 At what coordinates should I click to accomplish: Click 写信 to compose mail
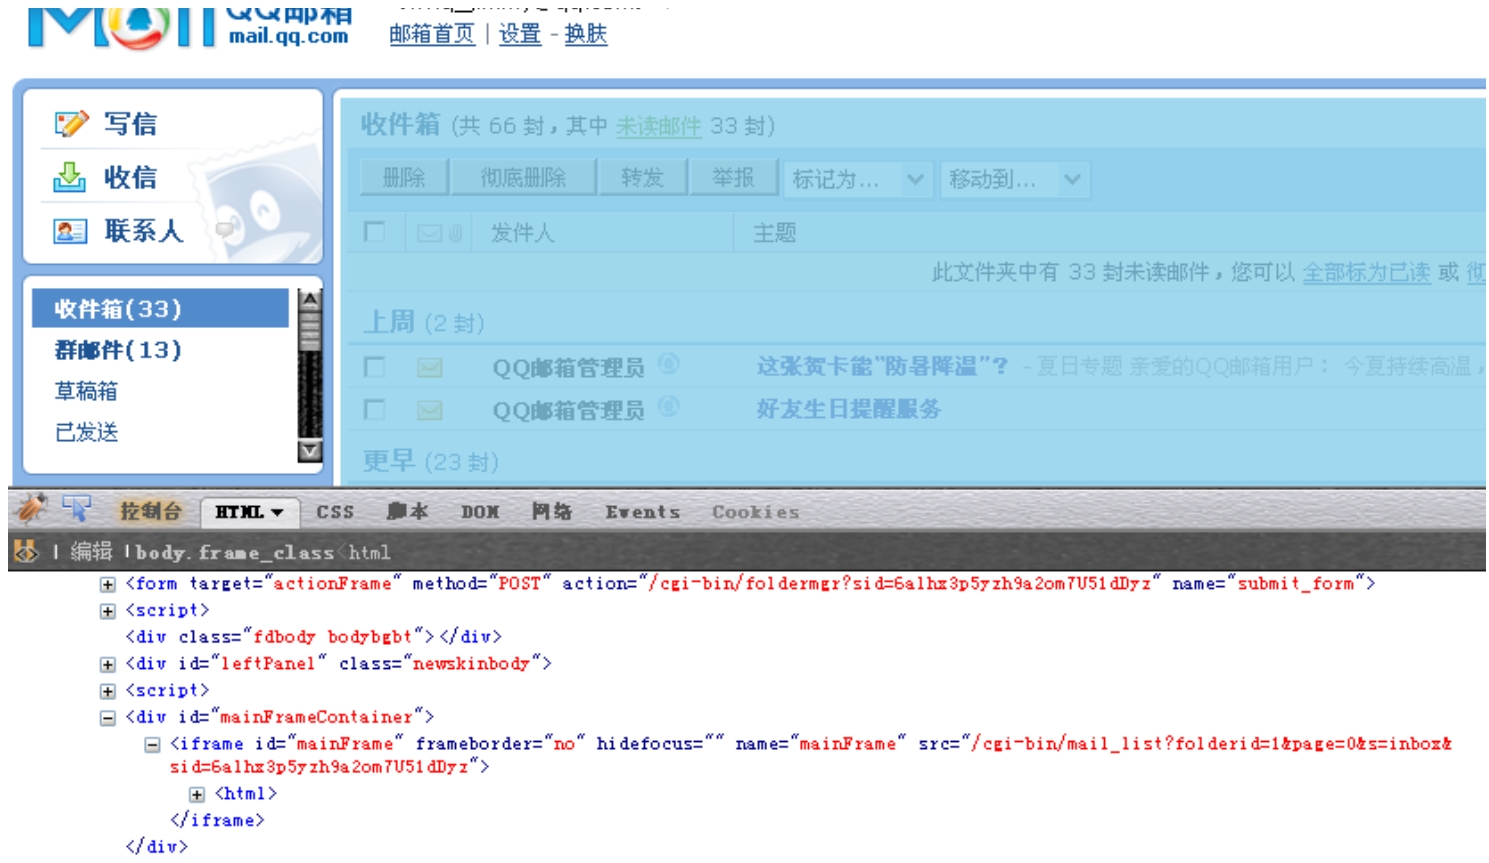point(131,124)
